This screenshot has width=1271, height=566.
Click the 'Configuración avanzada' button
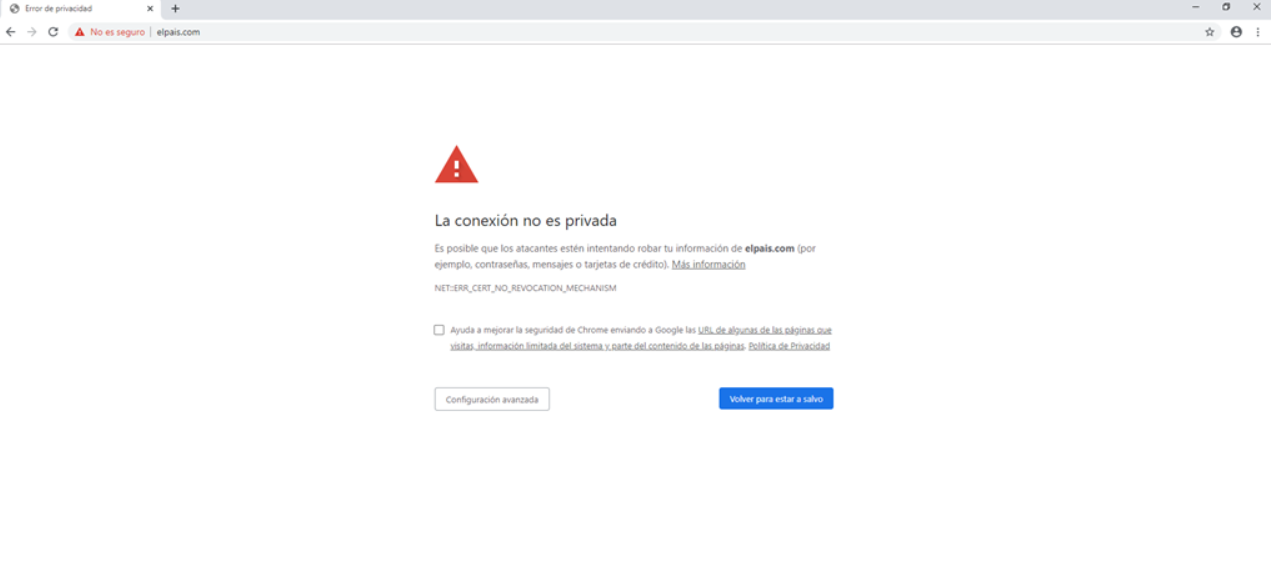(x=492, y=399)
